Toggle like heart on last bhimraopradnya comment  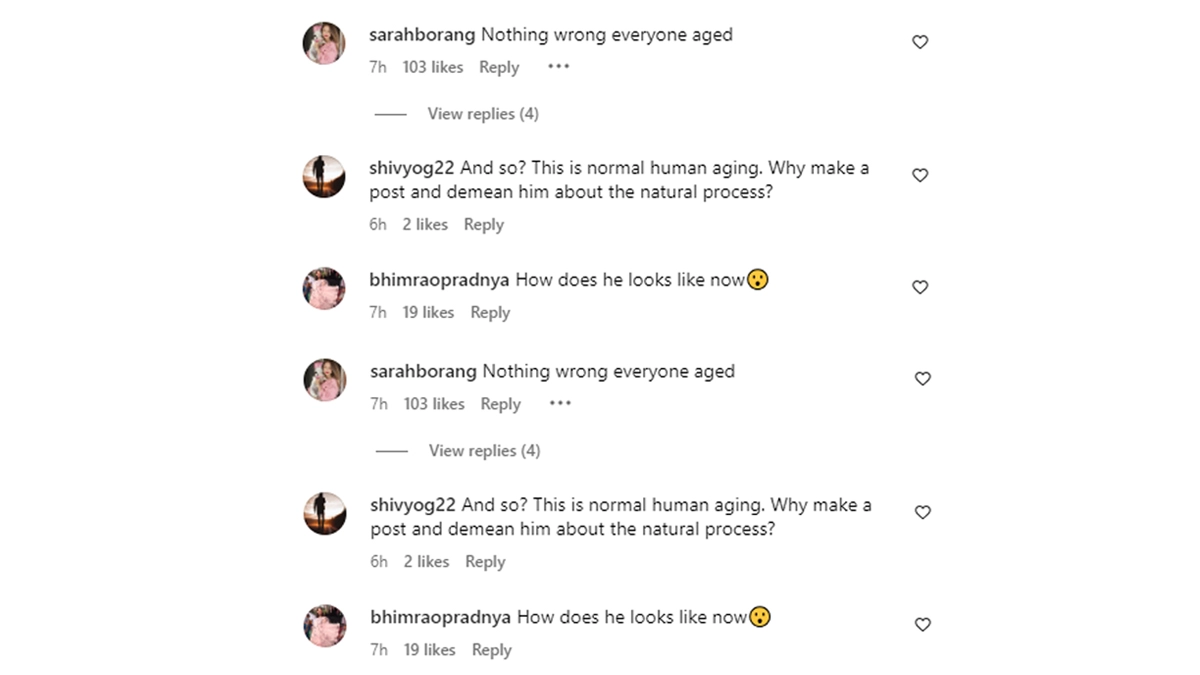[x=922, y=624]
